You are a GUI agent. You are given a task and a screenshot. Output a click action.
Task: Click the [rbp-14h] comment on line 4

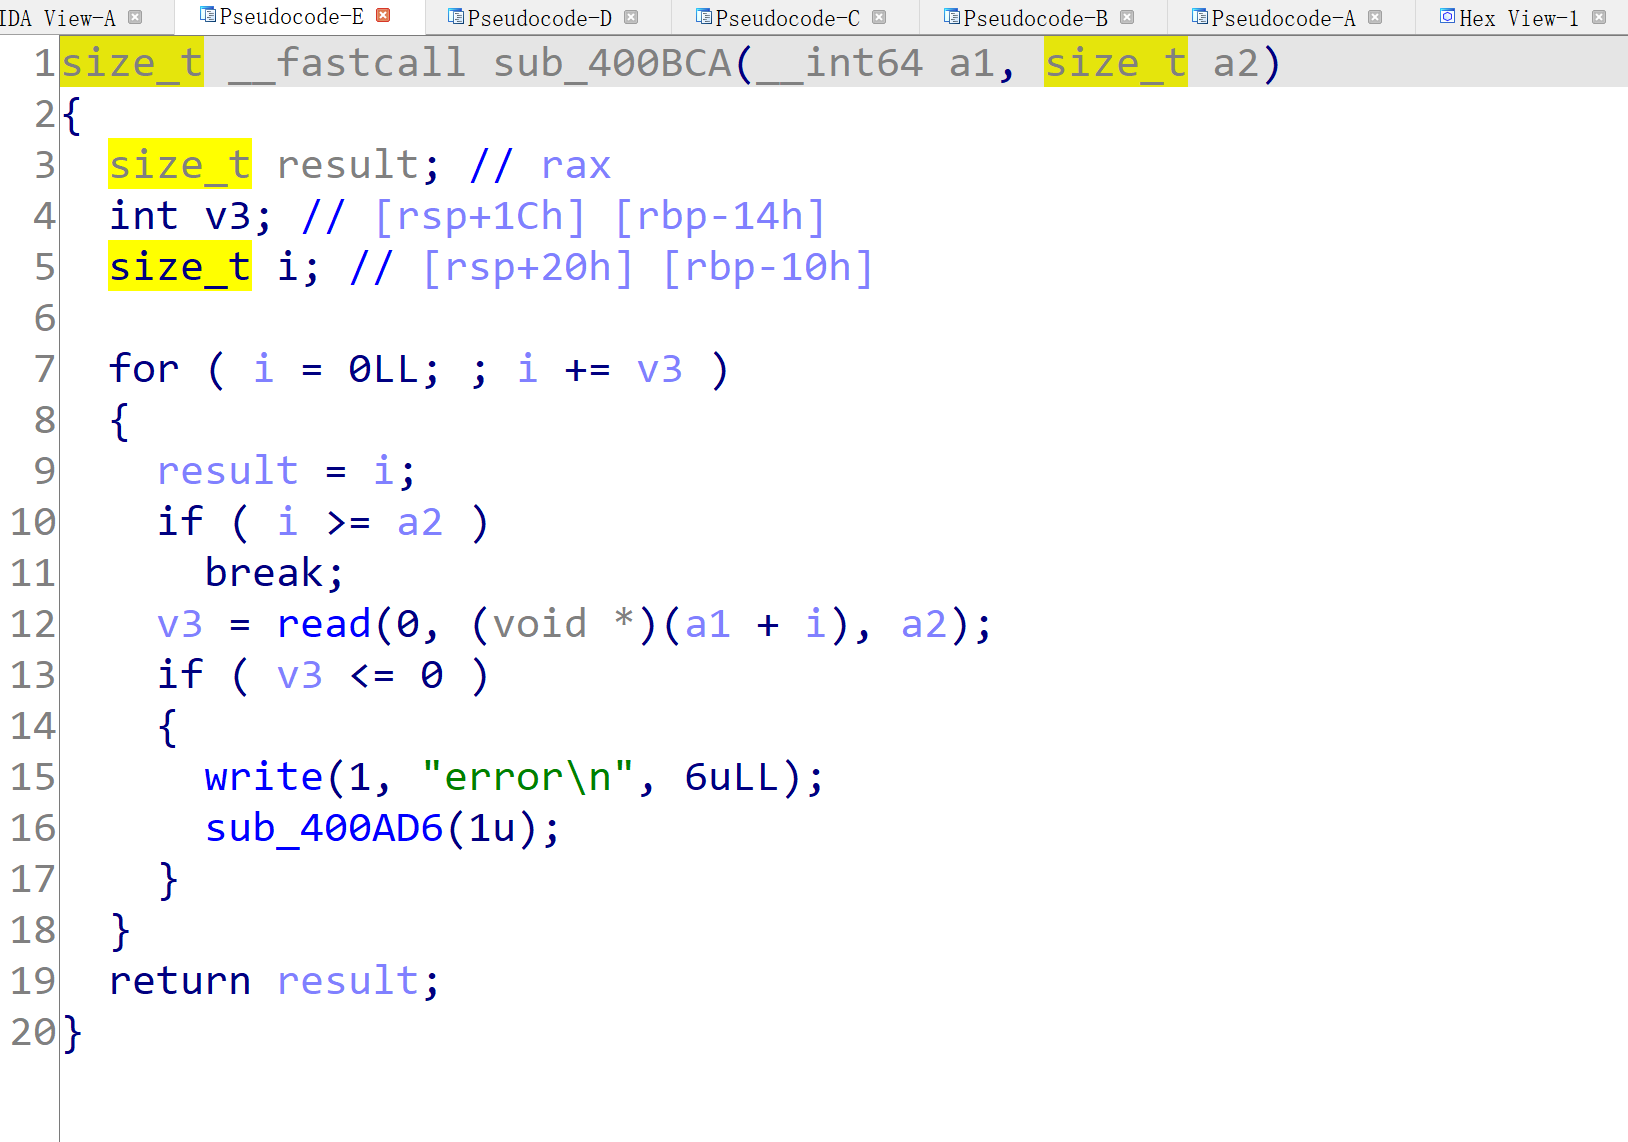click(720, 215)
